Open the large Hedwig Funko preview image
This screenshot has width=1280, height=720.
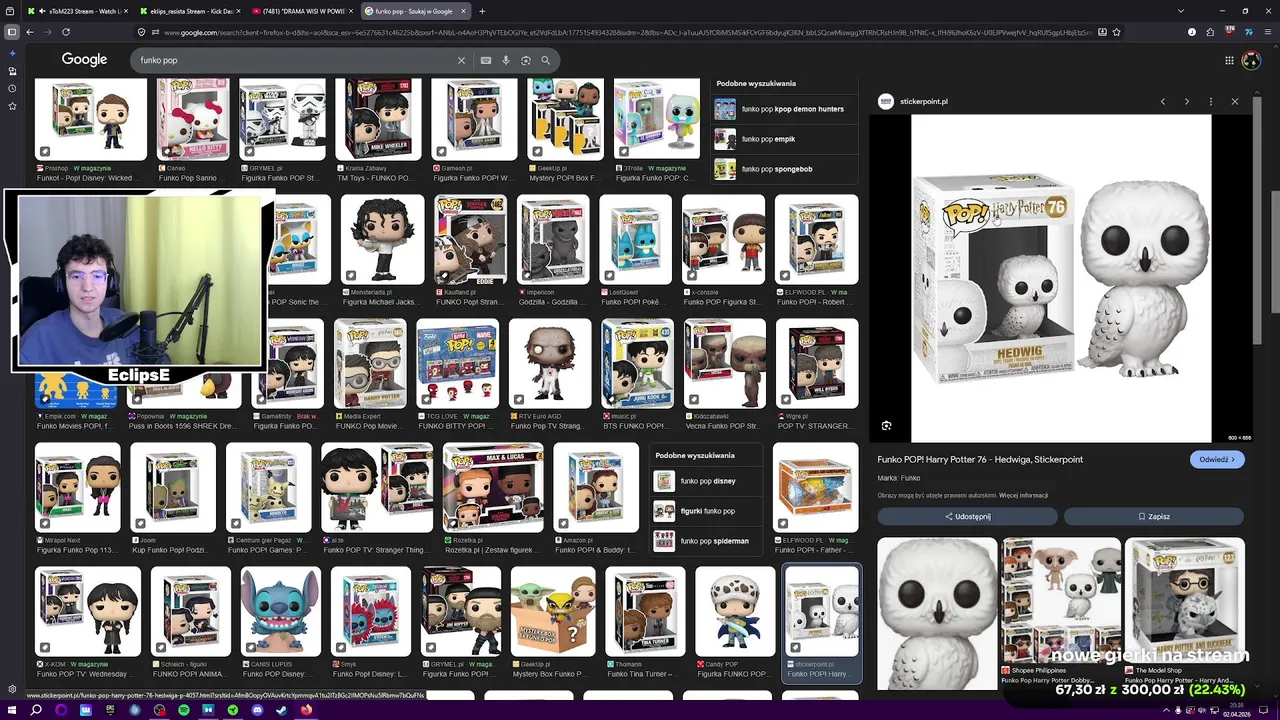click(1061, 278)
